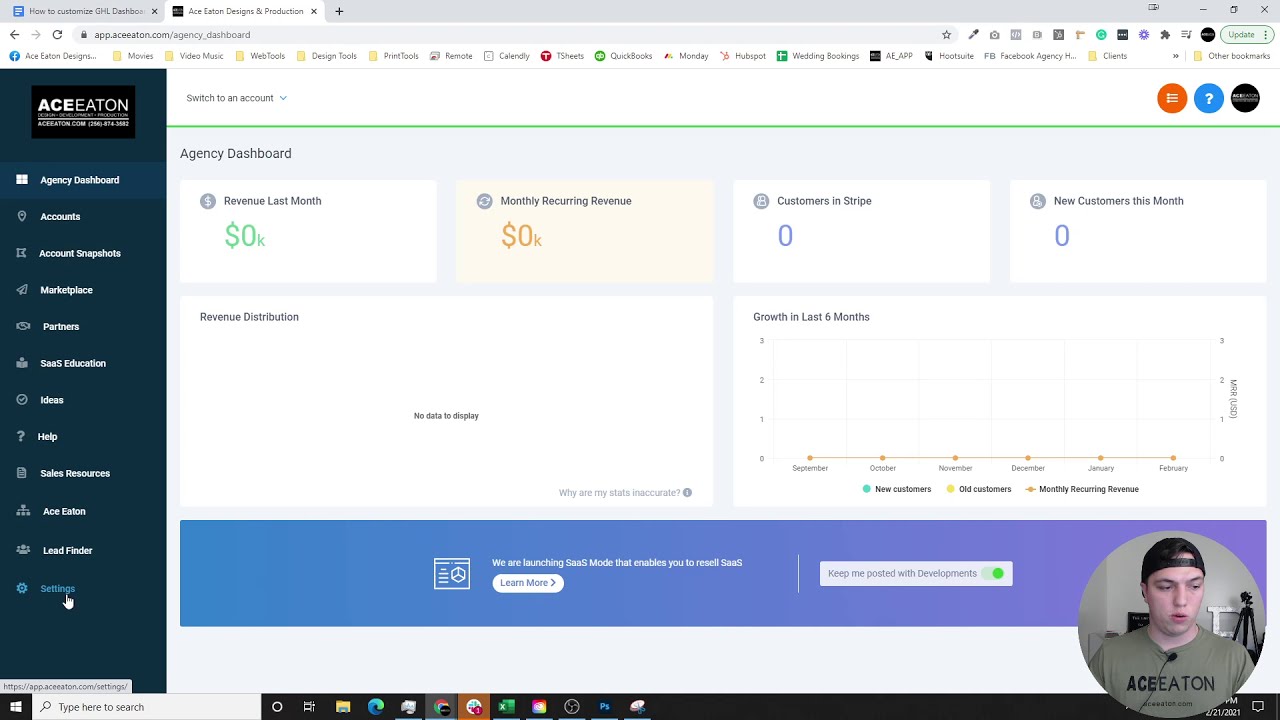Open the browser extensions puzzle piece icon
Viewport: 1280px width, 720px height.
(1164, 34)
